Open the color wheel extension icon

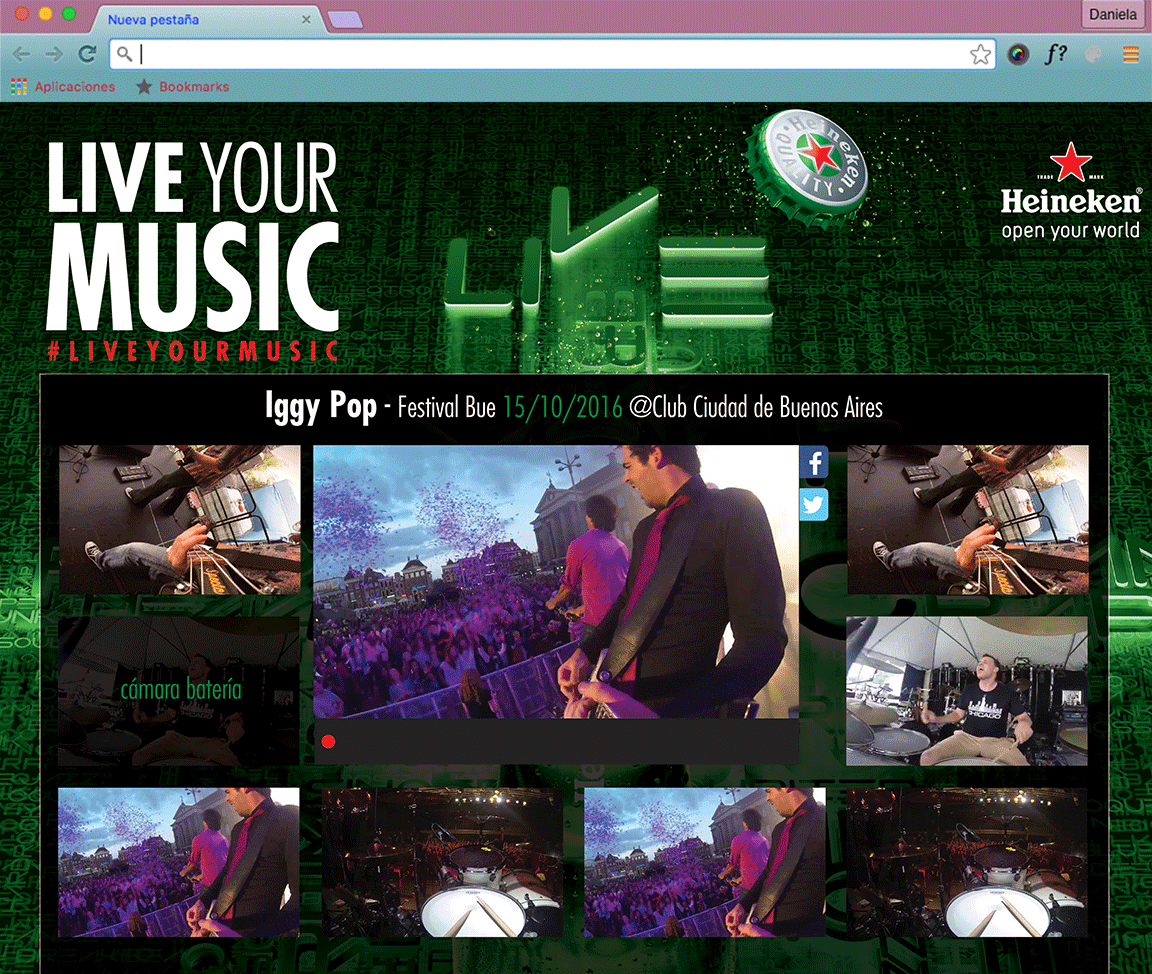pos(1018,54)
